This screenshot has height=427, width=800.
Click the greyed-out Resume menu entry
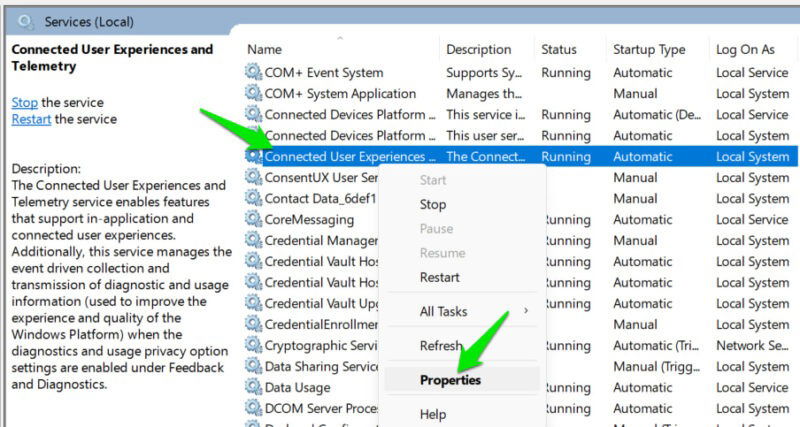tap(442, 253)
